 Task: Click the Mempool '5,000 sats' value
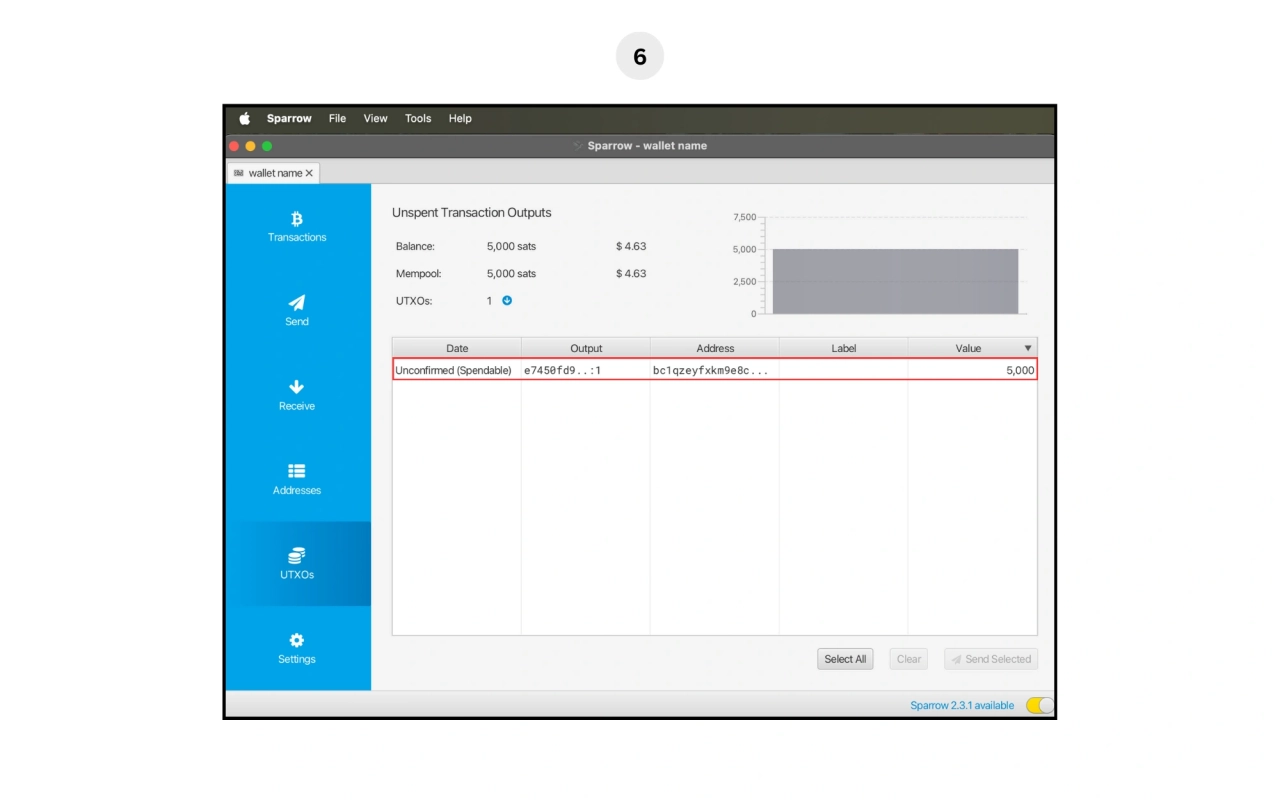point(511,273)
